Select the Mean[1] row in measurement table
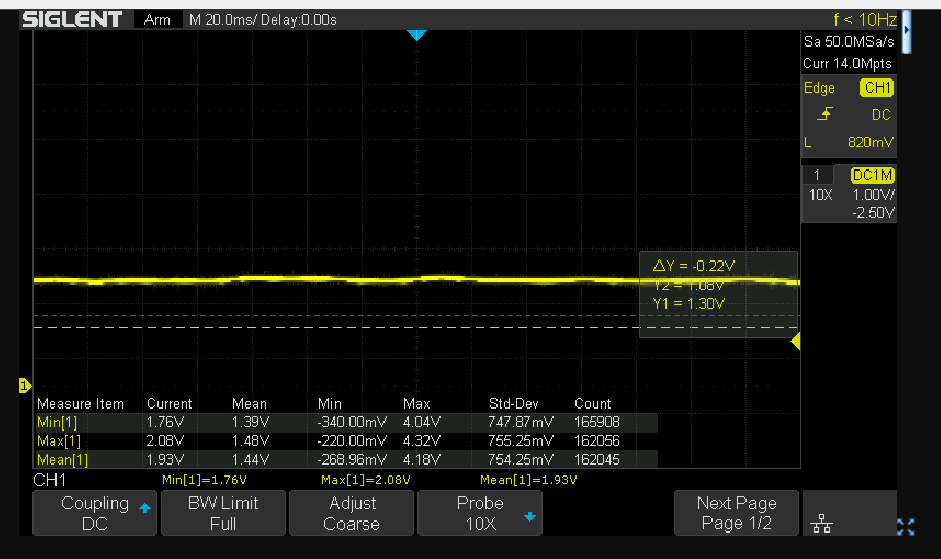Image resolution: width=941 pixels, height=559 pixels. click(x=63, y=460)
